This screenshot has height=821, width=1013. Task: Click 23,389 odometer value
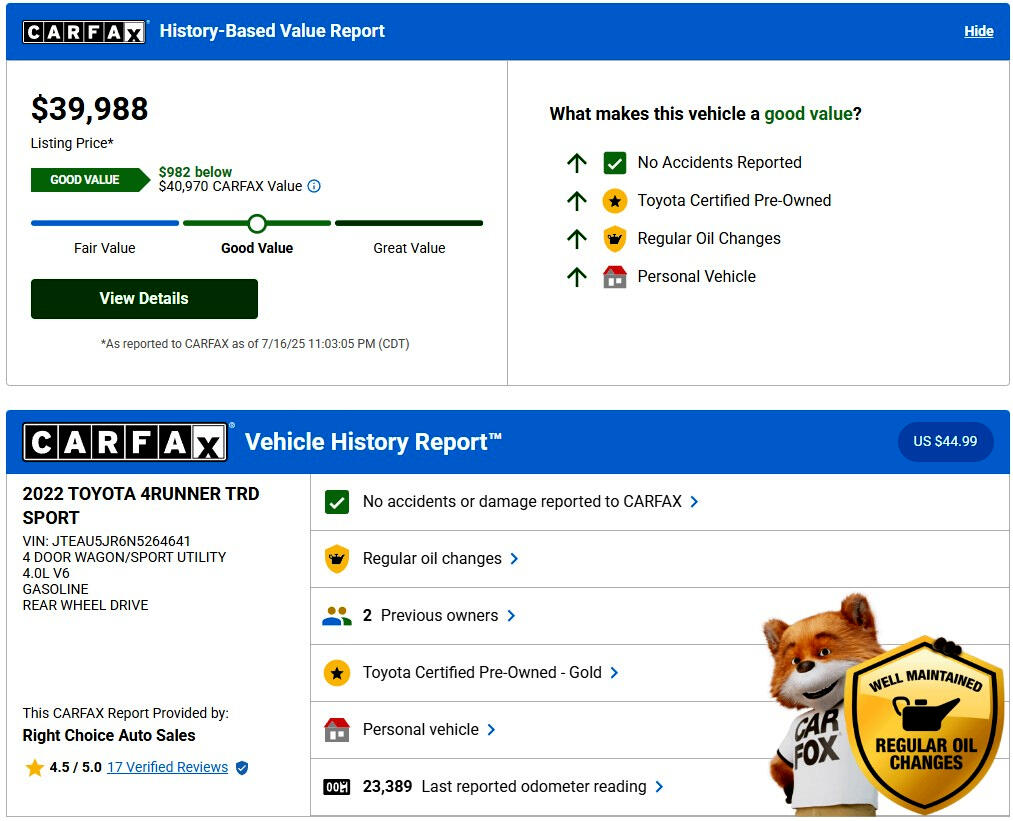click(387, 787)
